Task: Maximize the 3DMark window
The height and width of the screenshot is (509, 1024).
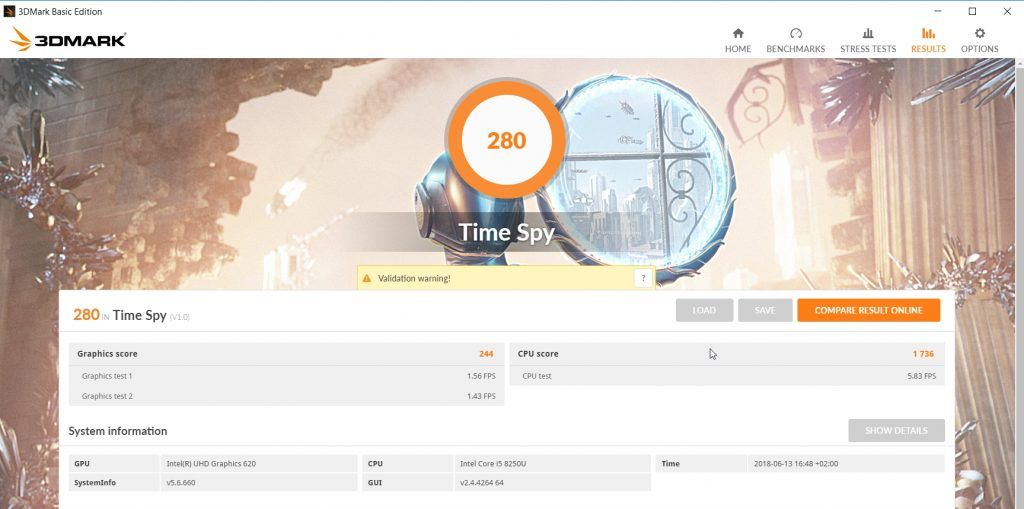Action: [972, 11]
